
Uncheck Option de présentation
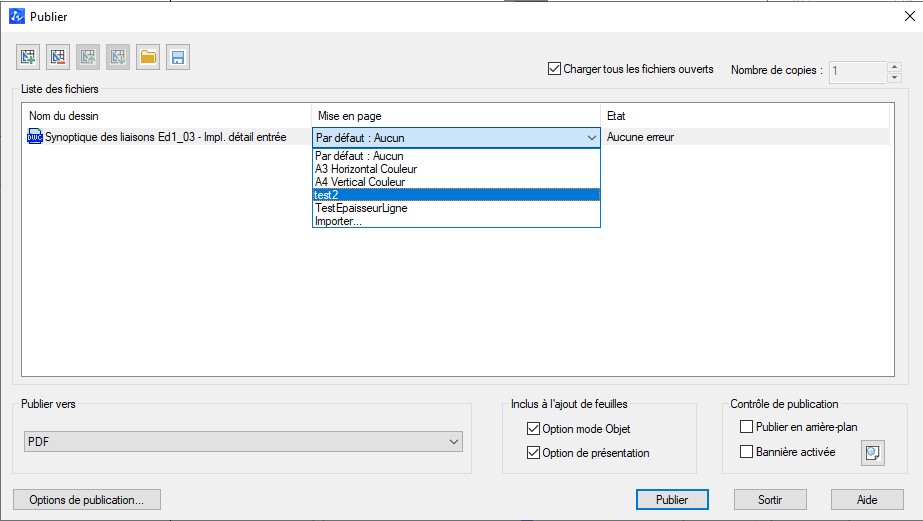(533, 453)
